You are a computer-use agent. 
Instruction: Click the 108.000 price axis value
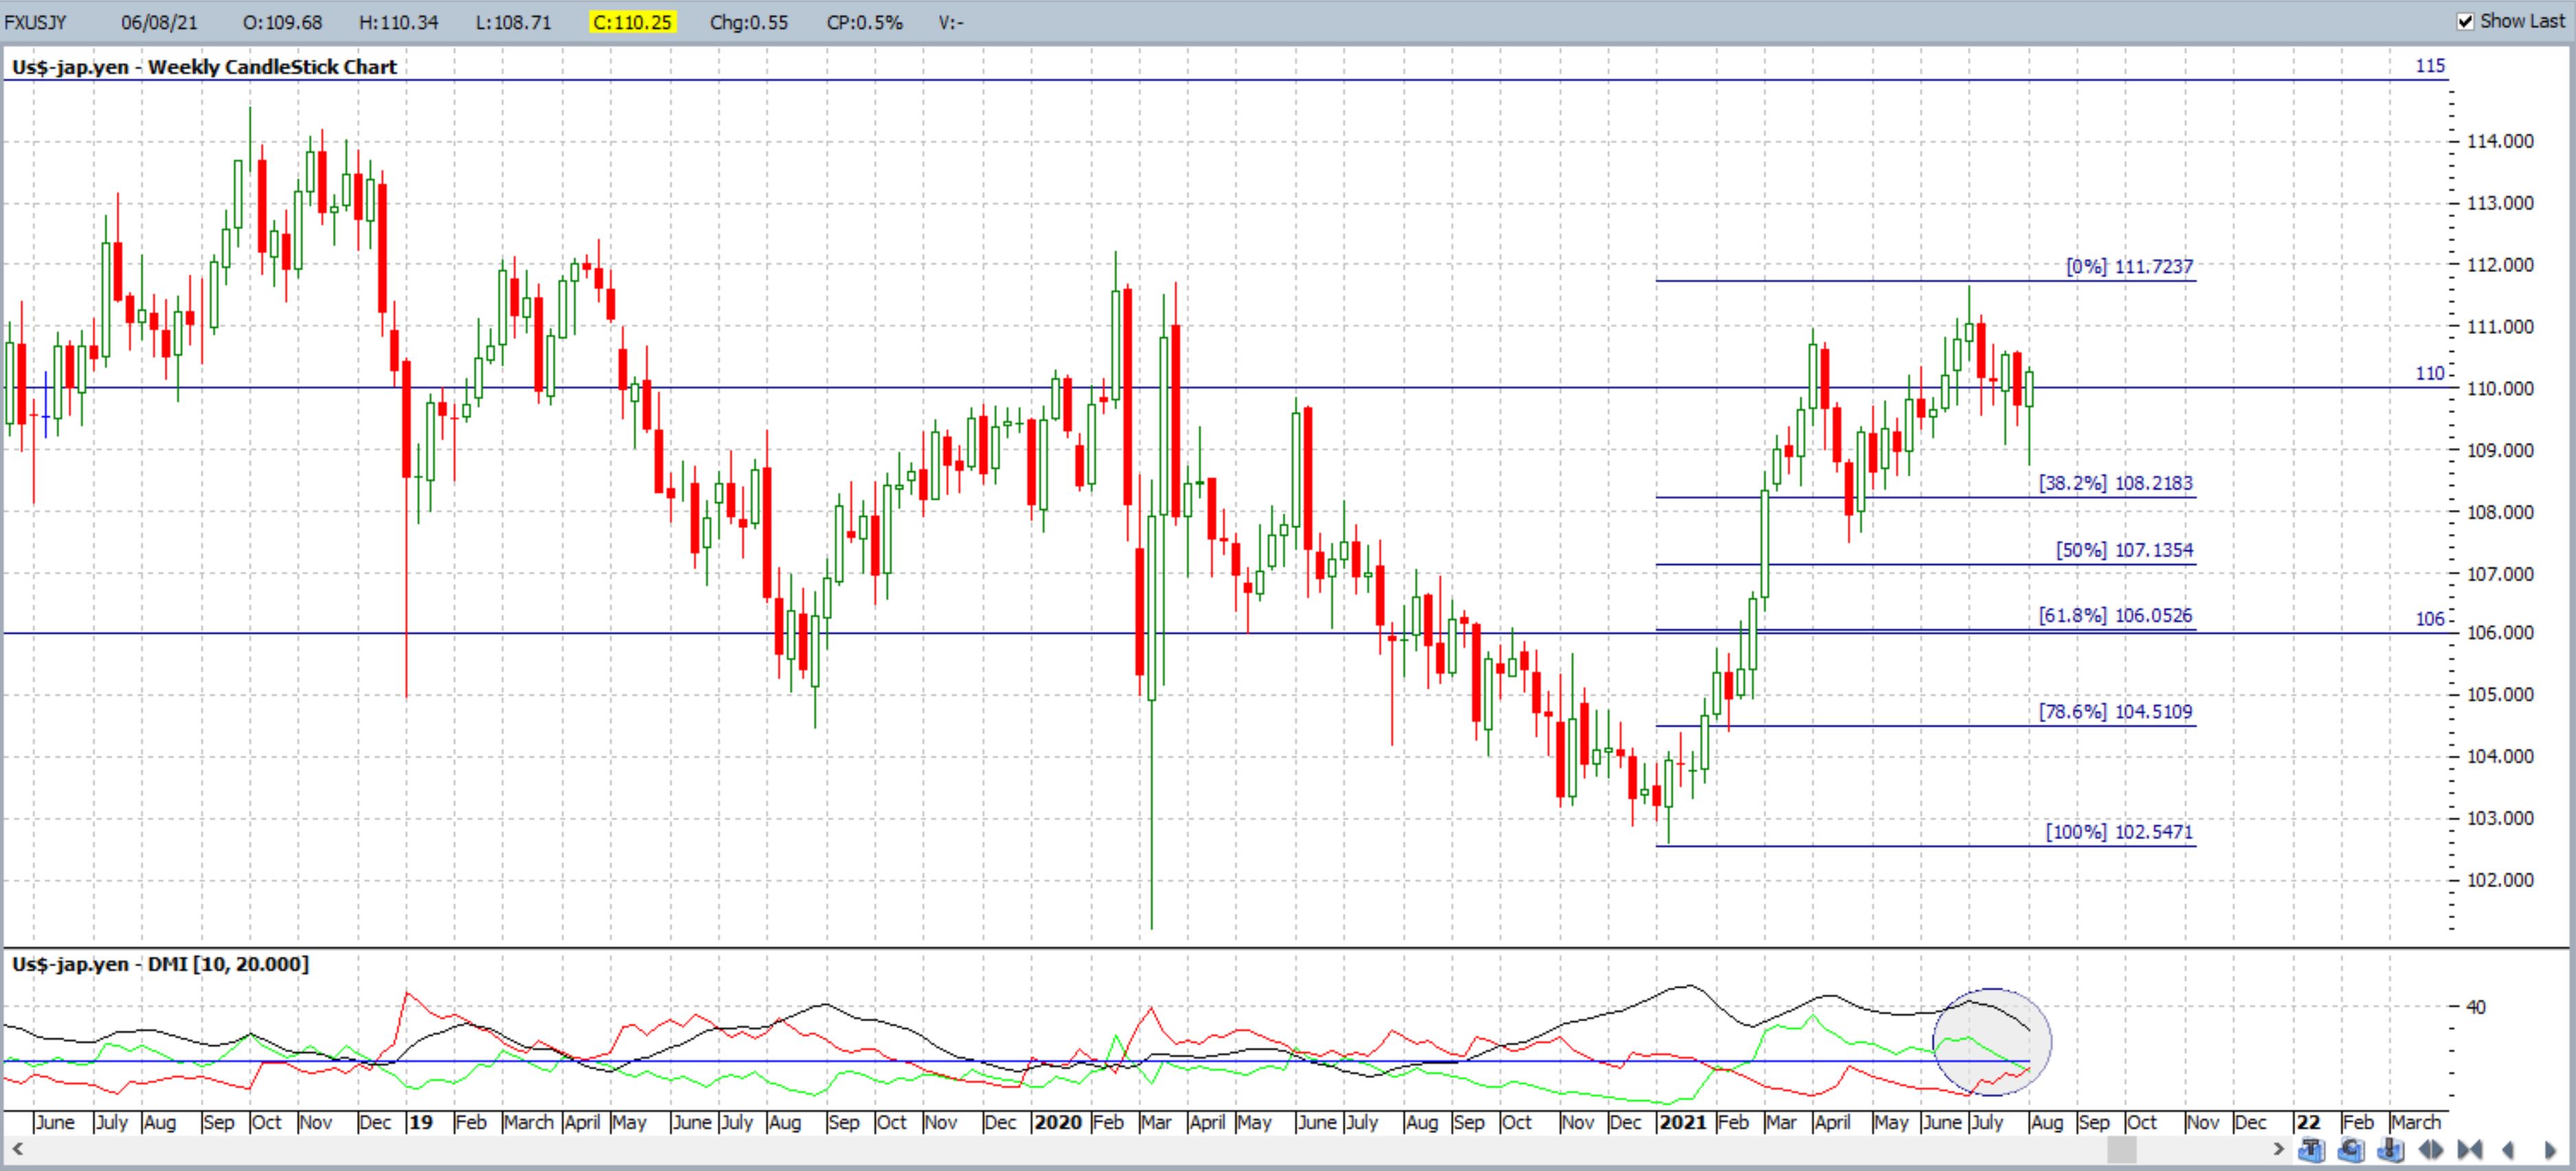point(2500,512)
